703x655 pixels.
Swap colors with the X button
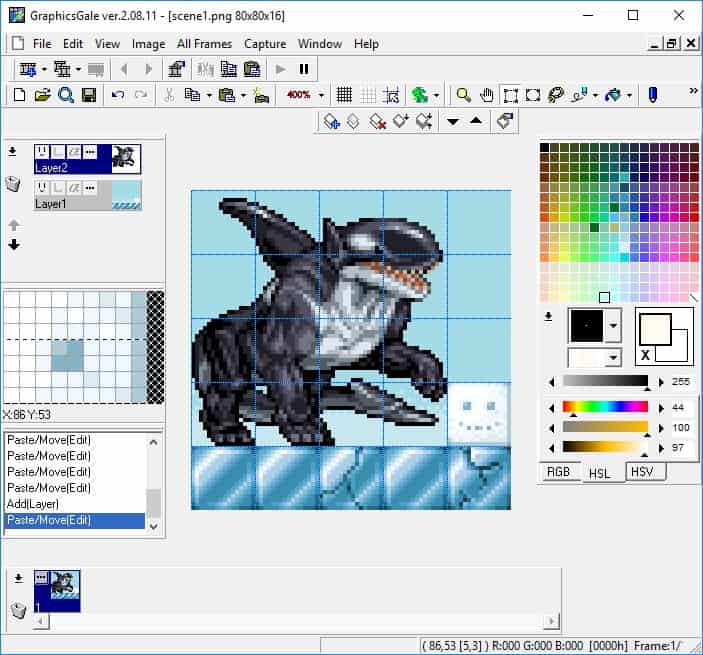point(646,355)
